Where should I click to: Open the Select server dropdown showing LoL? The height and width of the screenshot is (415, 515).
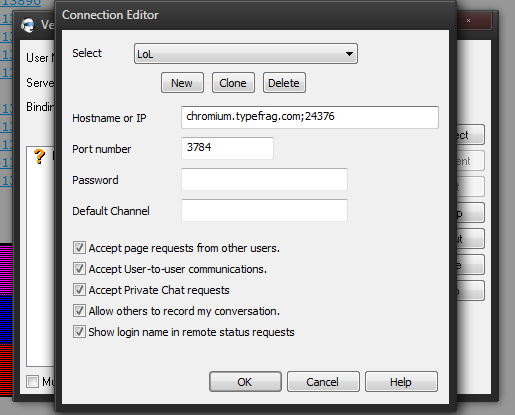(246, 53)
